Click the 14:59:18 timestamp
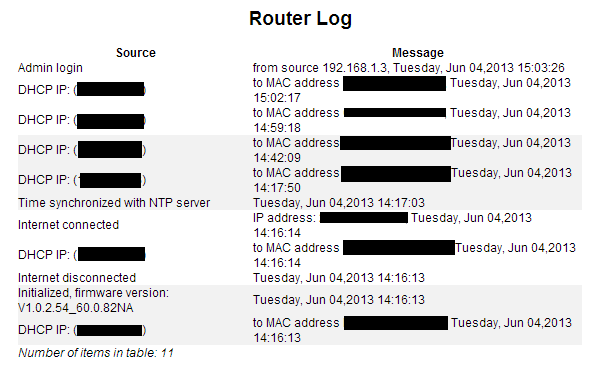The width and height of the screenshot is (599, 370). [x=277, y=128]
